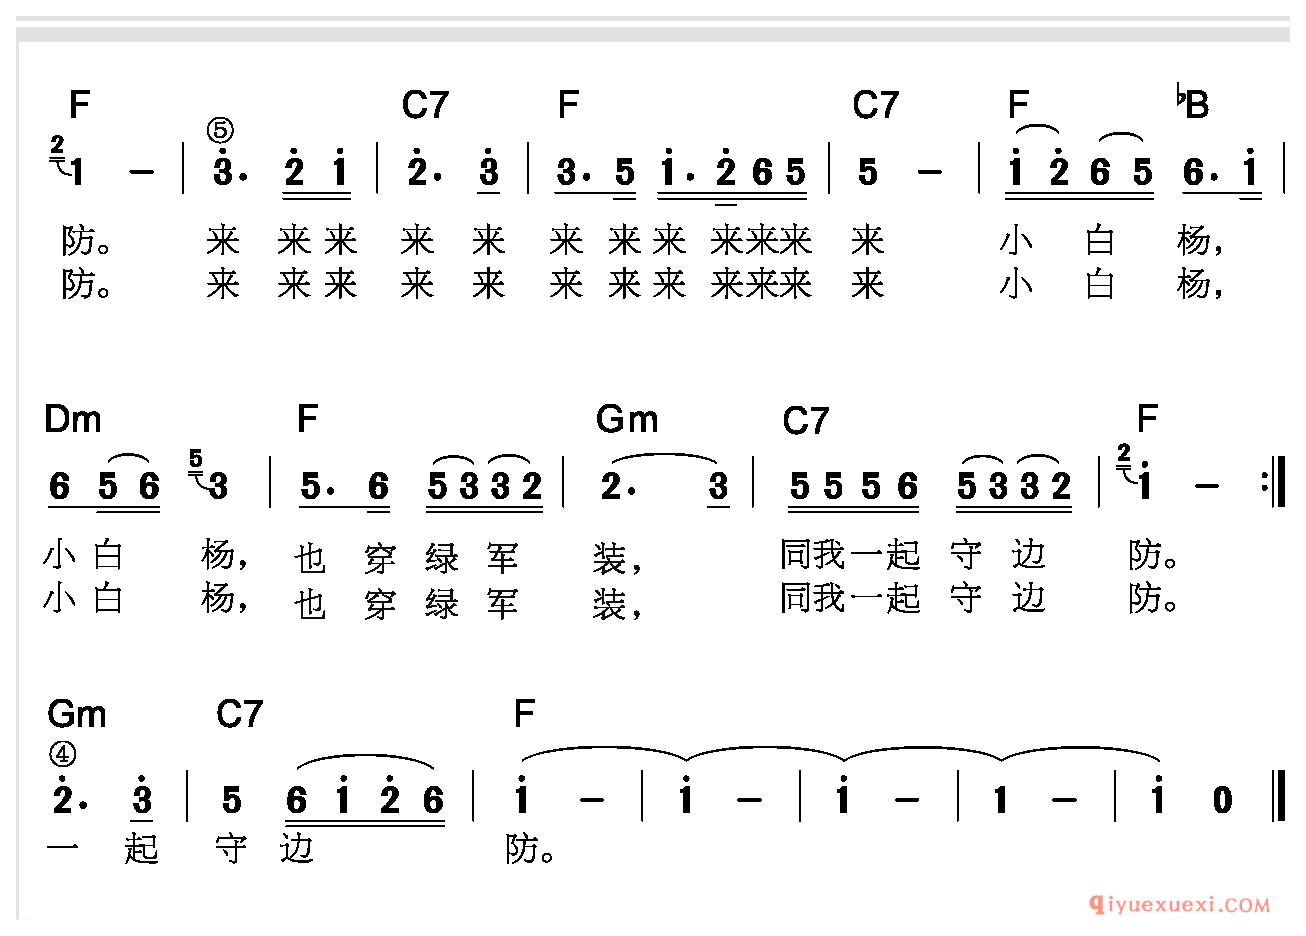The image size is (1306, 936).
Task: Click the C7 chord above 5 6 i 2 6
Action: 239,714
